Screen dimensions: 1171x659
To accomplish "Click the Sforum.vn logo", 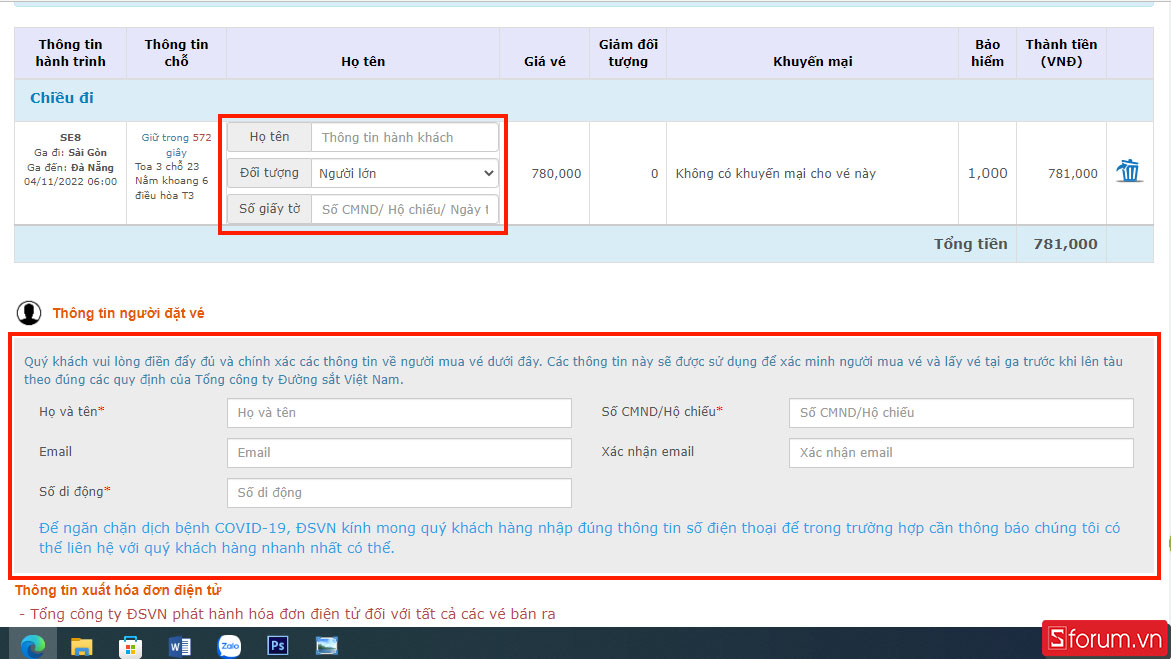I will [1104, 638].
